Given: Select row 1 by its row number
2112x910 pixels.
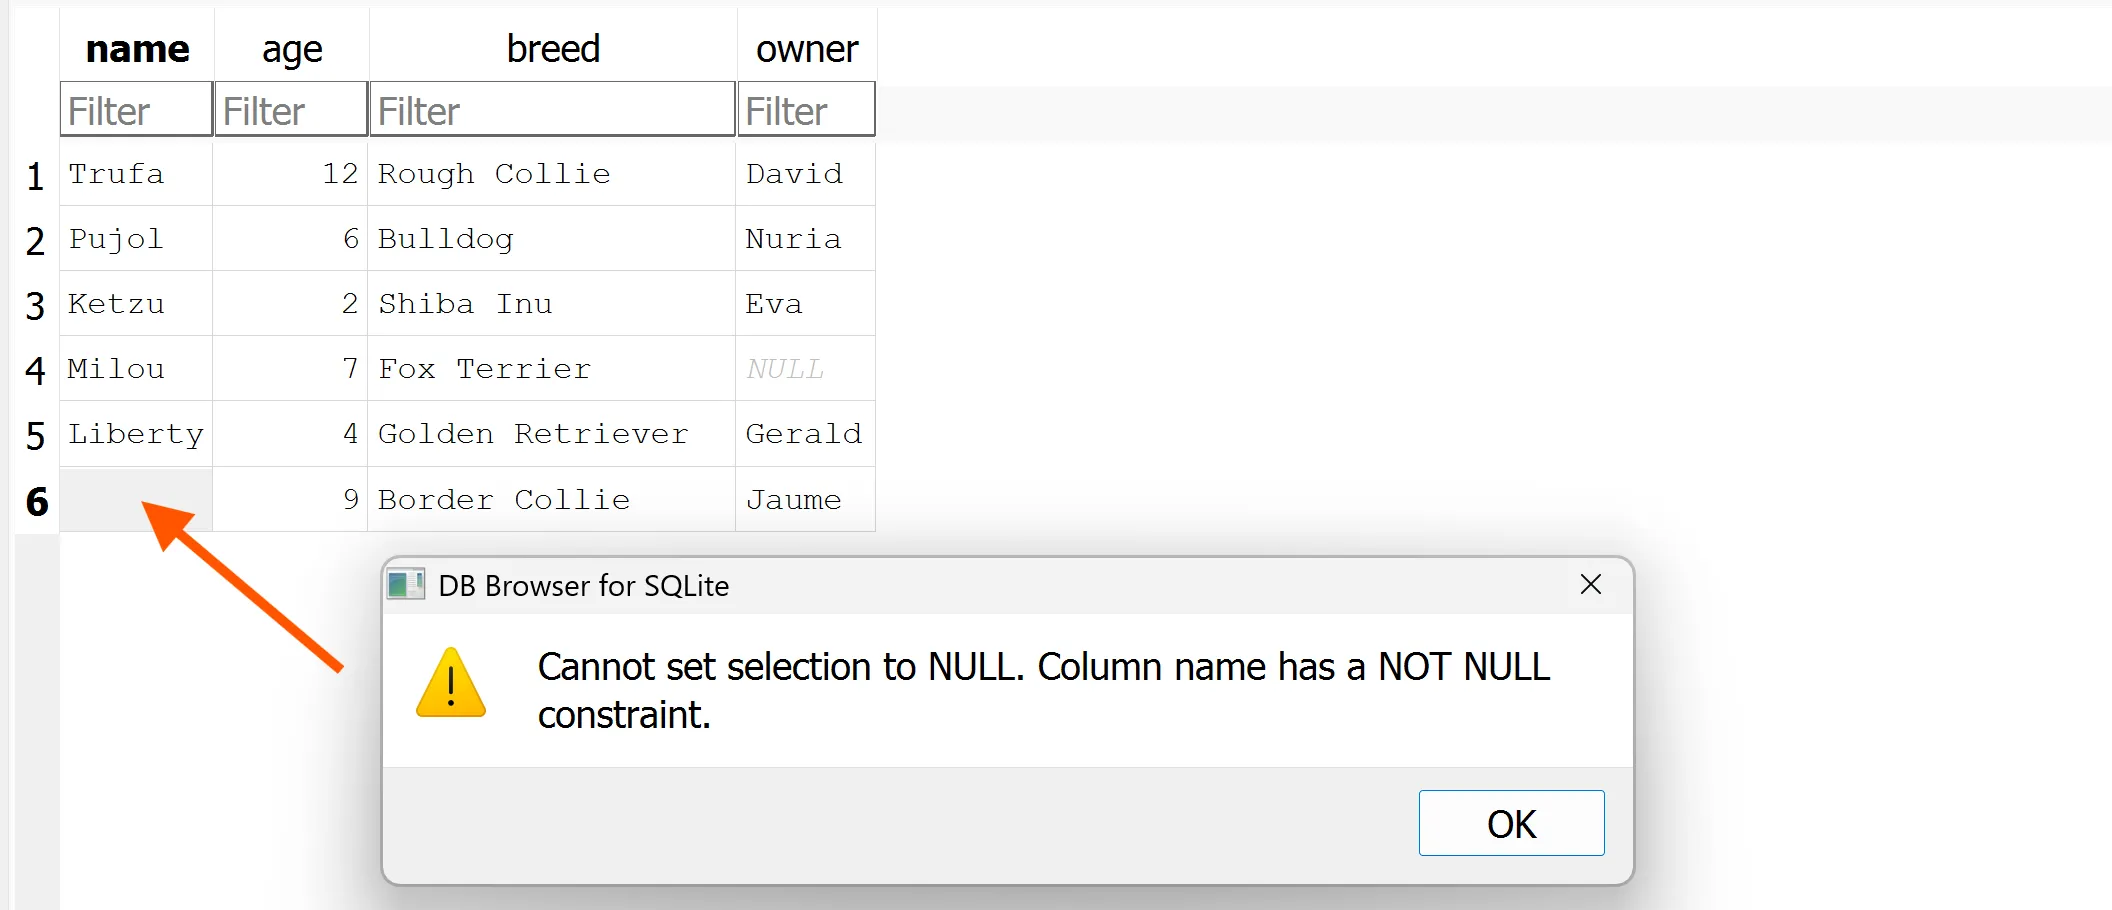Looking at the screenshot, I should pos(36,175).
